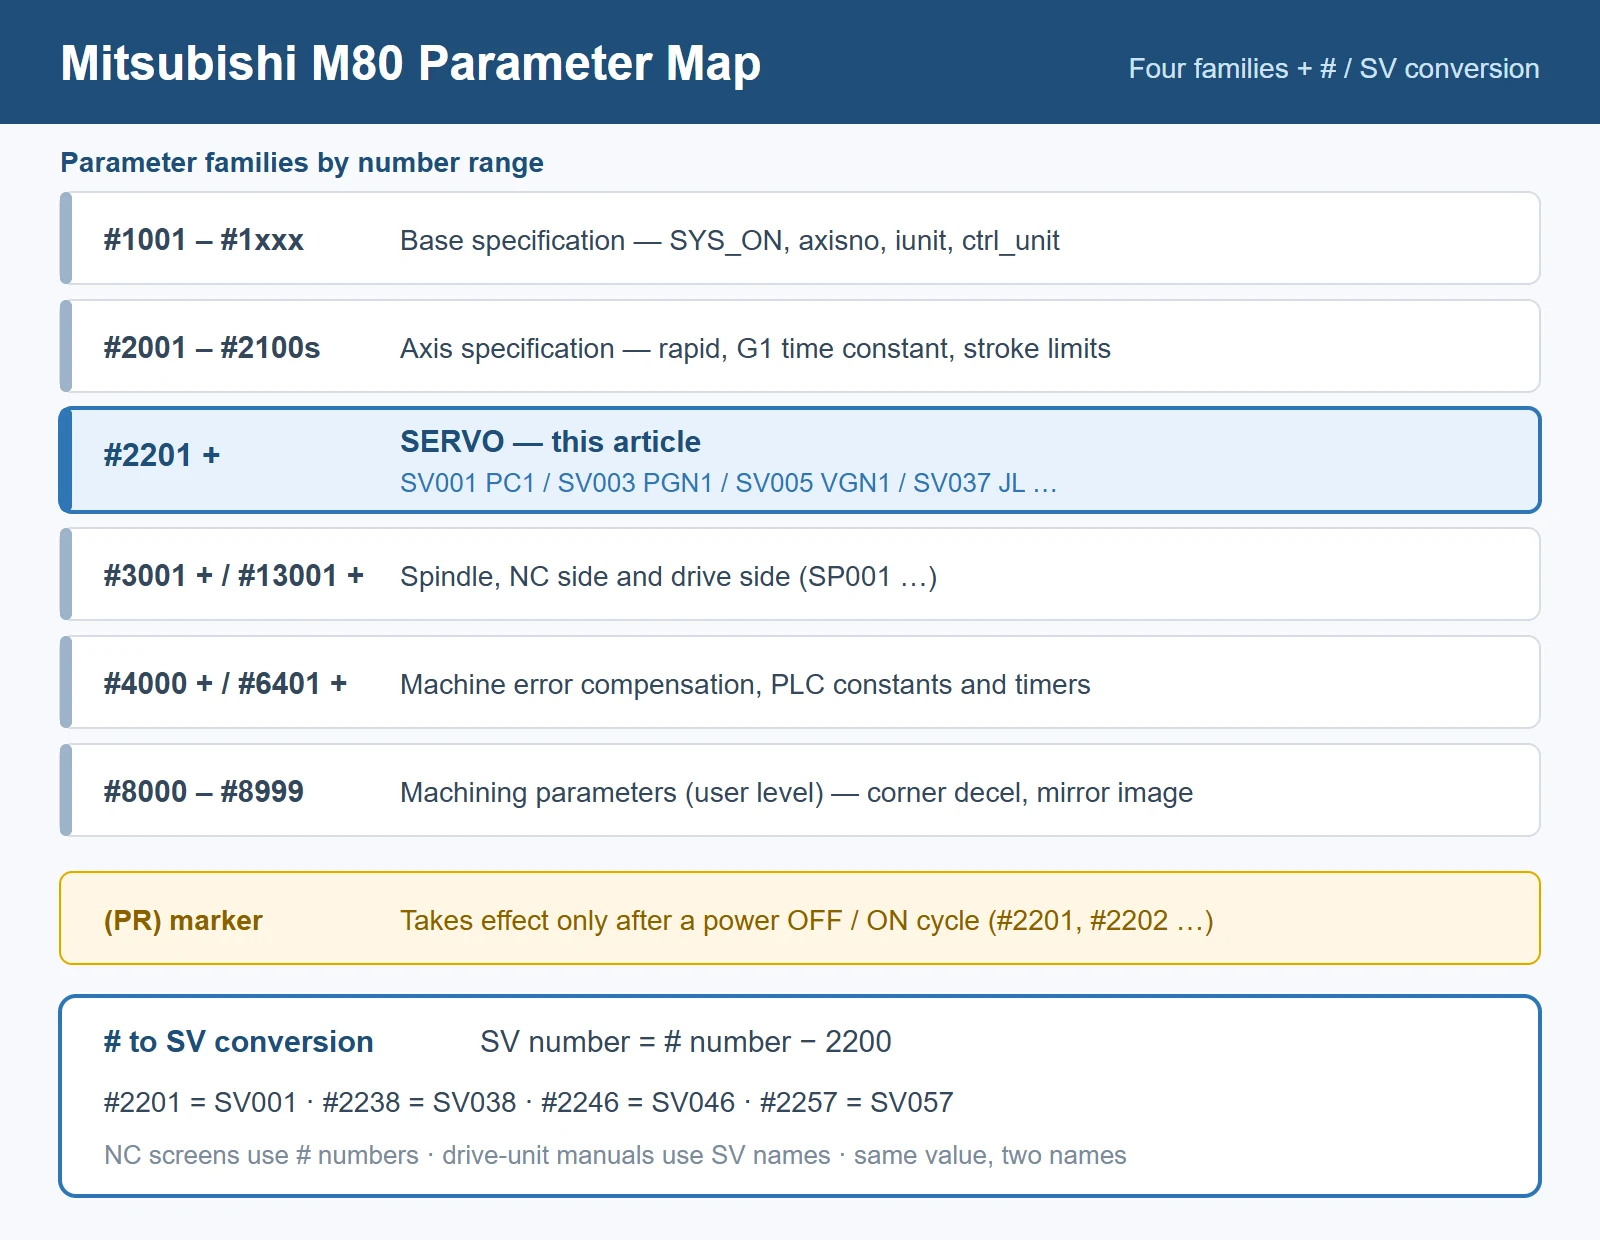Click the range label "#4000 + / #6401 +"
1600x1240 pixels.
225,684
